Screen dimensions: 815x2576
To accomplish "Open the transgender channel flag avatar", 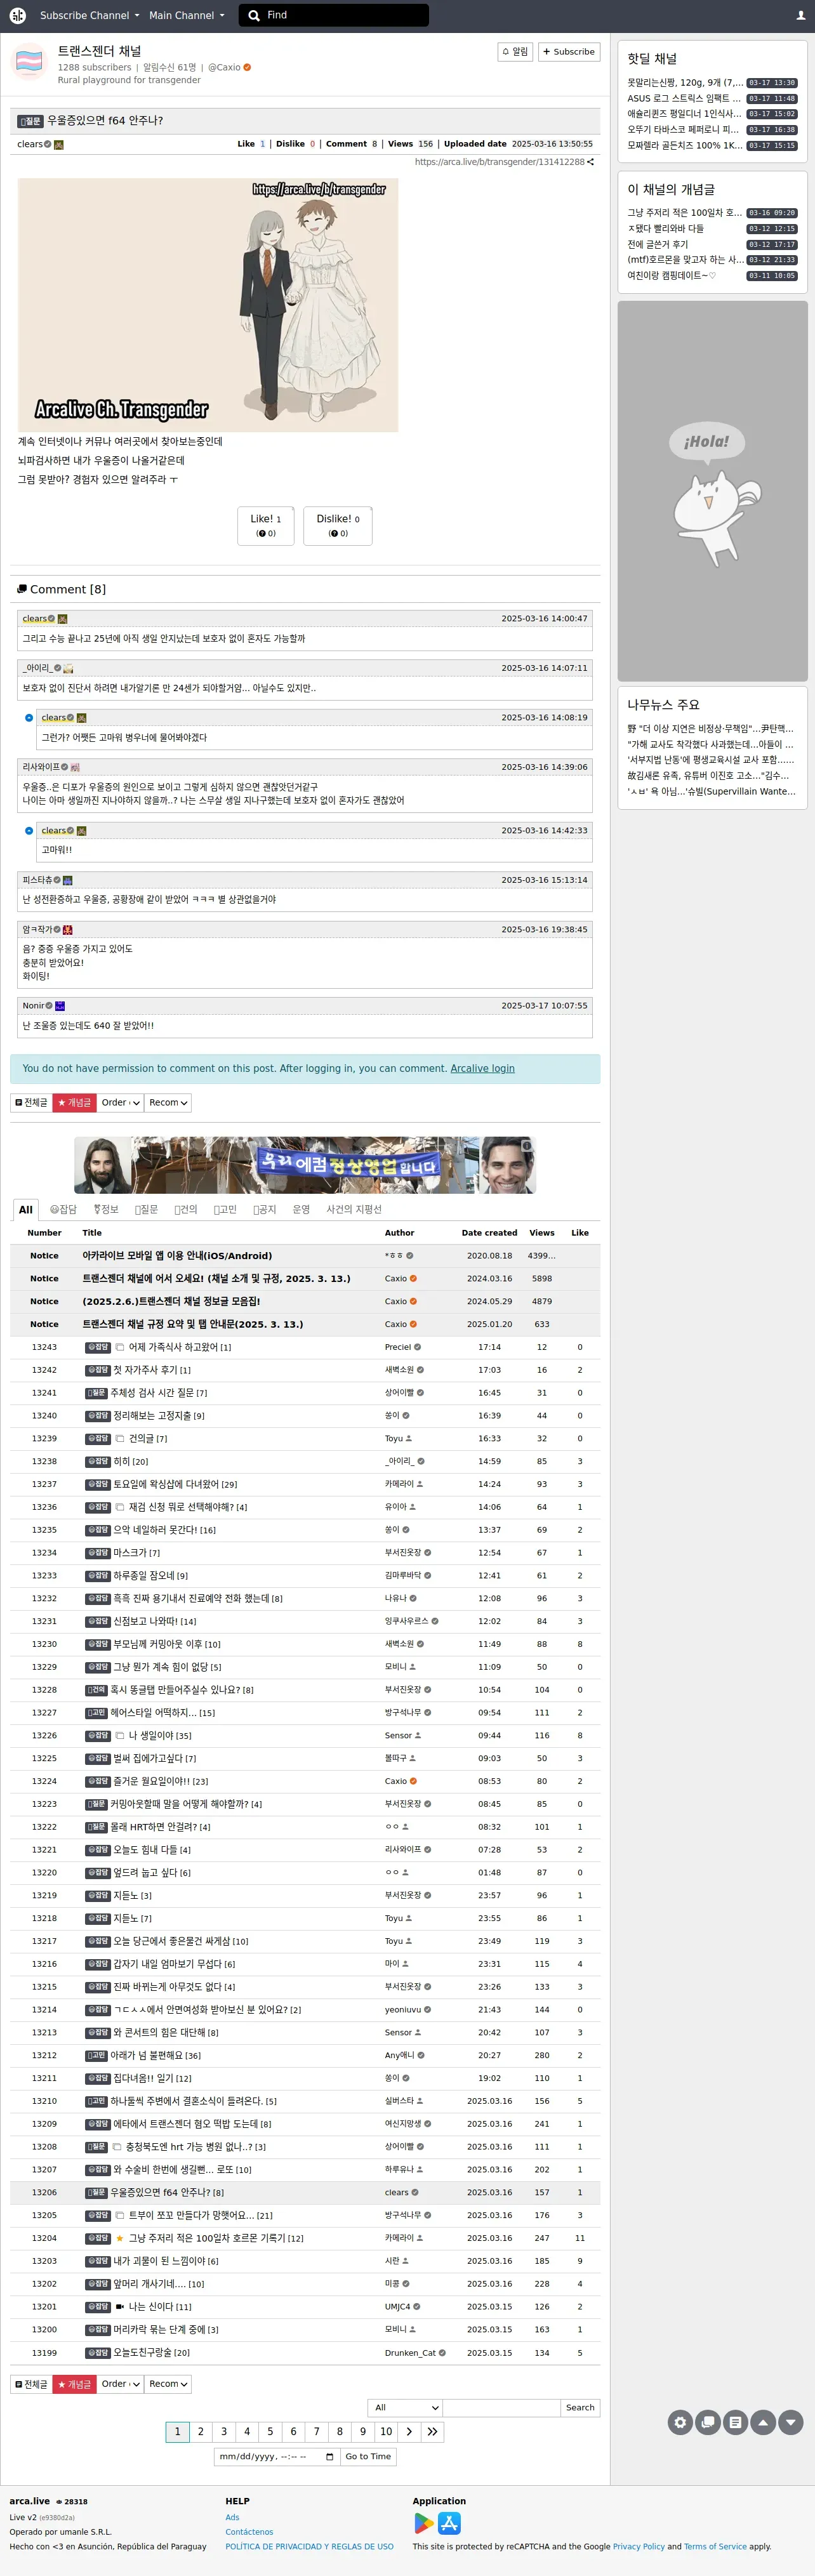I will click(x=29, y=62).
